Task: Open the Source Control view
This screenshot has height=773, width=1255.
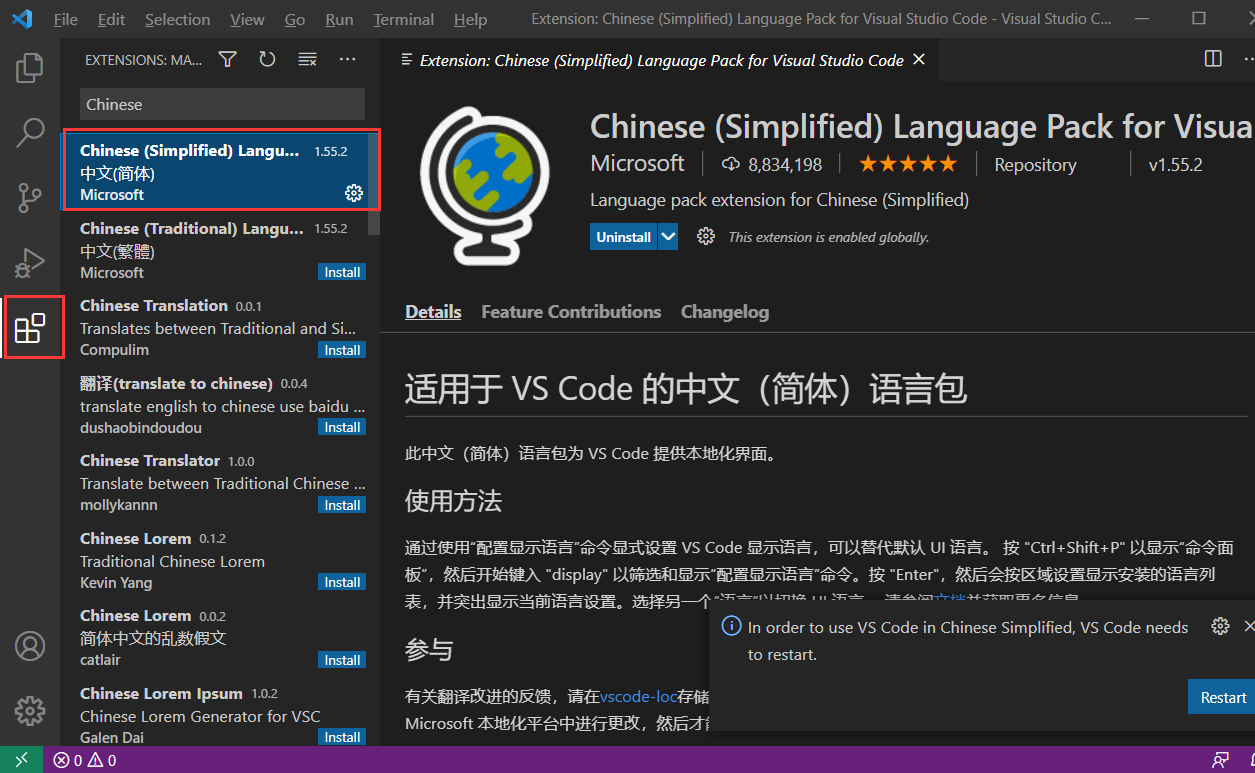Action: (x=30, y=198)
